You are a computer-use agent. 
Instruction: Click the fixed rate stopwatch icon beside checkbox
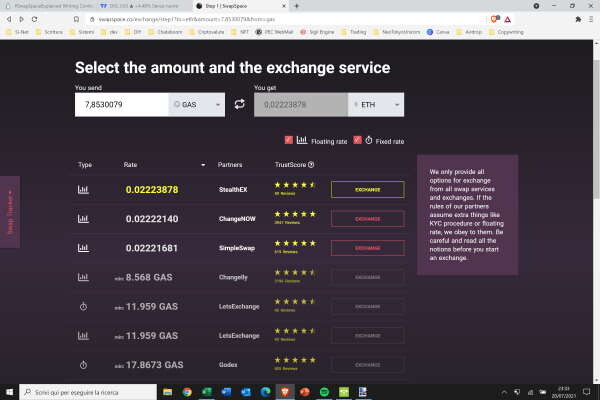[368, 140]
